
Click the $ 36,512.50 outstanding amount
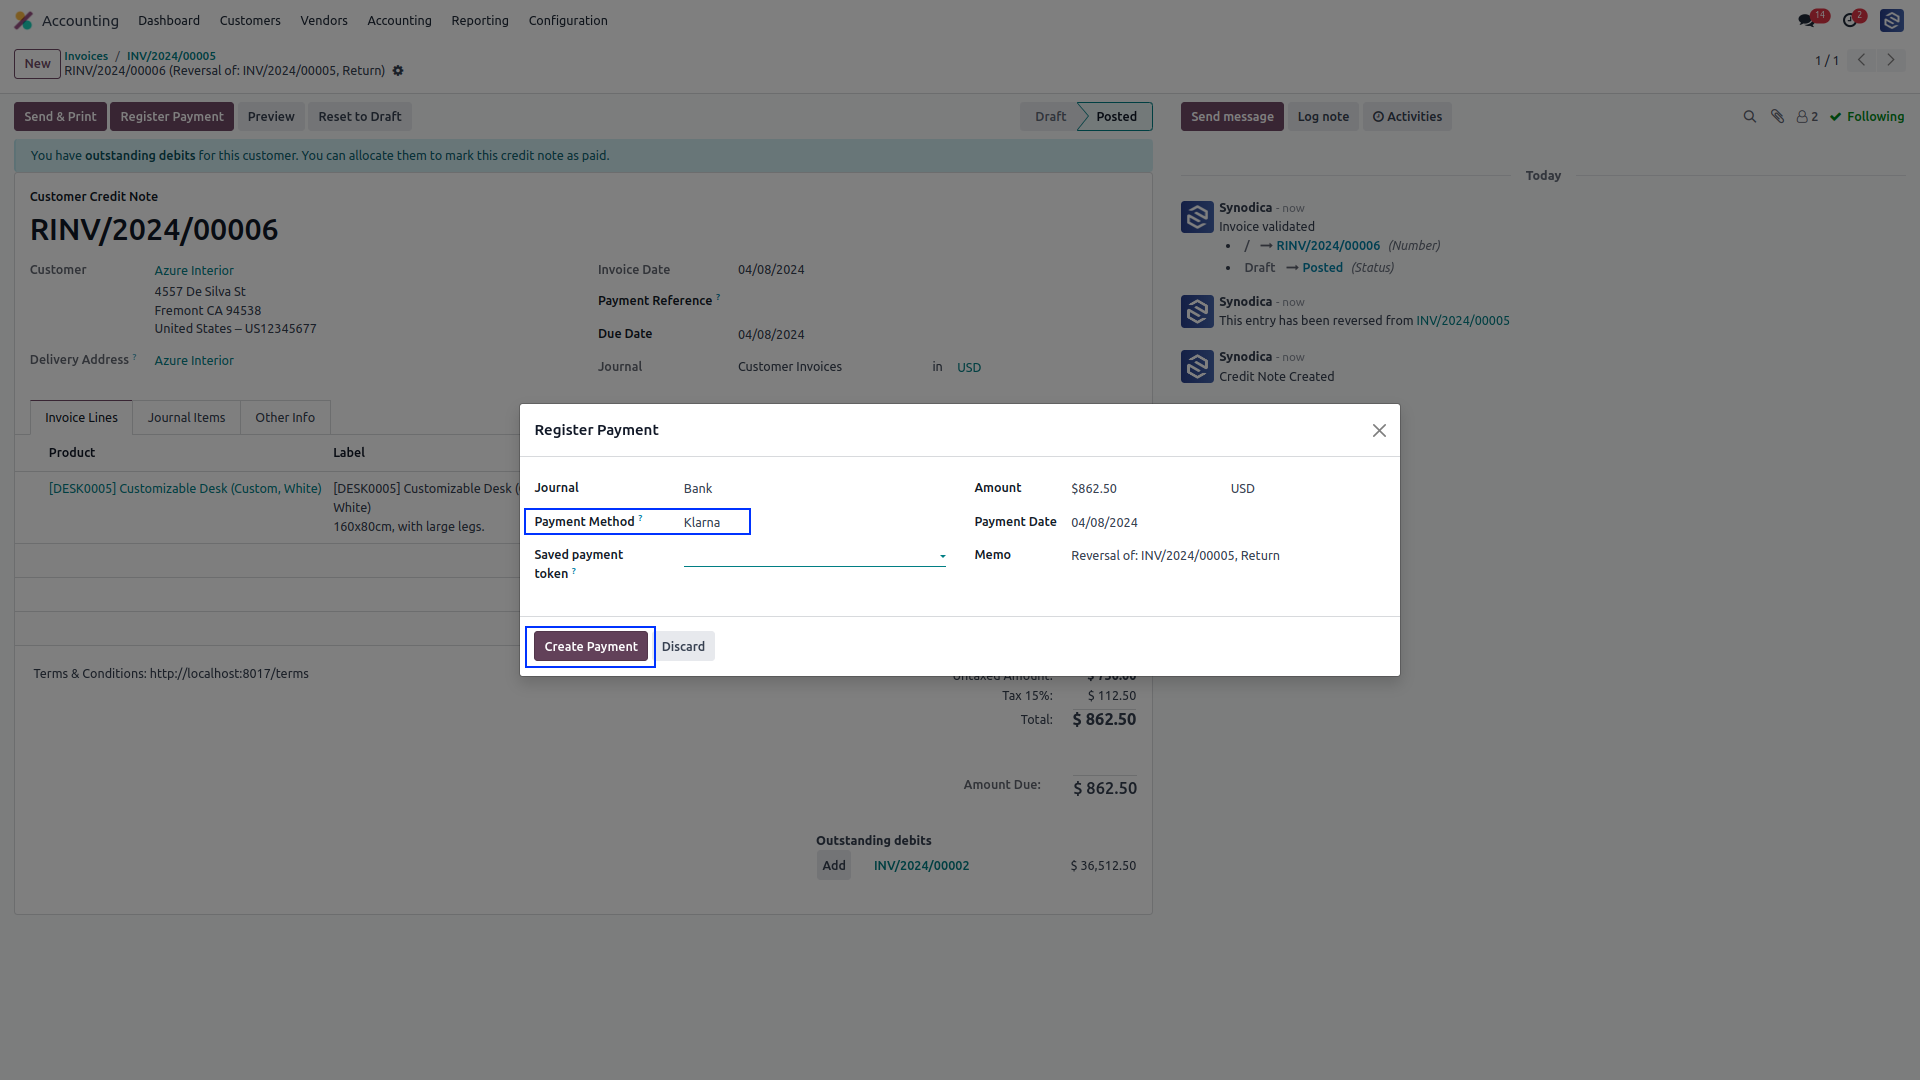point(1103,866)
